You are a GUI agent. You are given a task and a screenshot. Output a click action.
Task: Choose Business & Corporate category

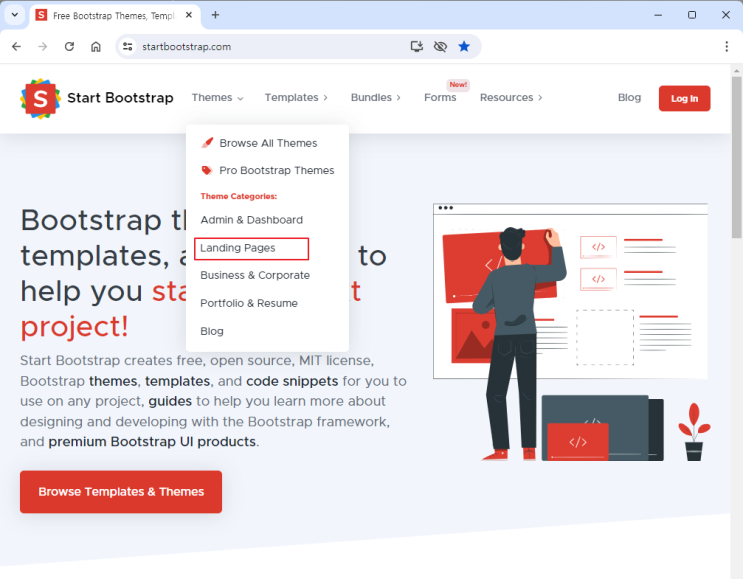pos(255,275)
